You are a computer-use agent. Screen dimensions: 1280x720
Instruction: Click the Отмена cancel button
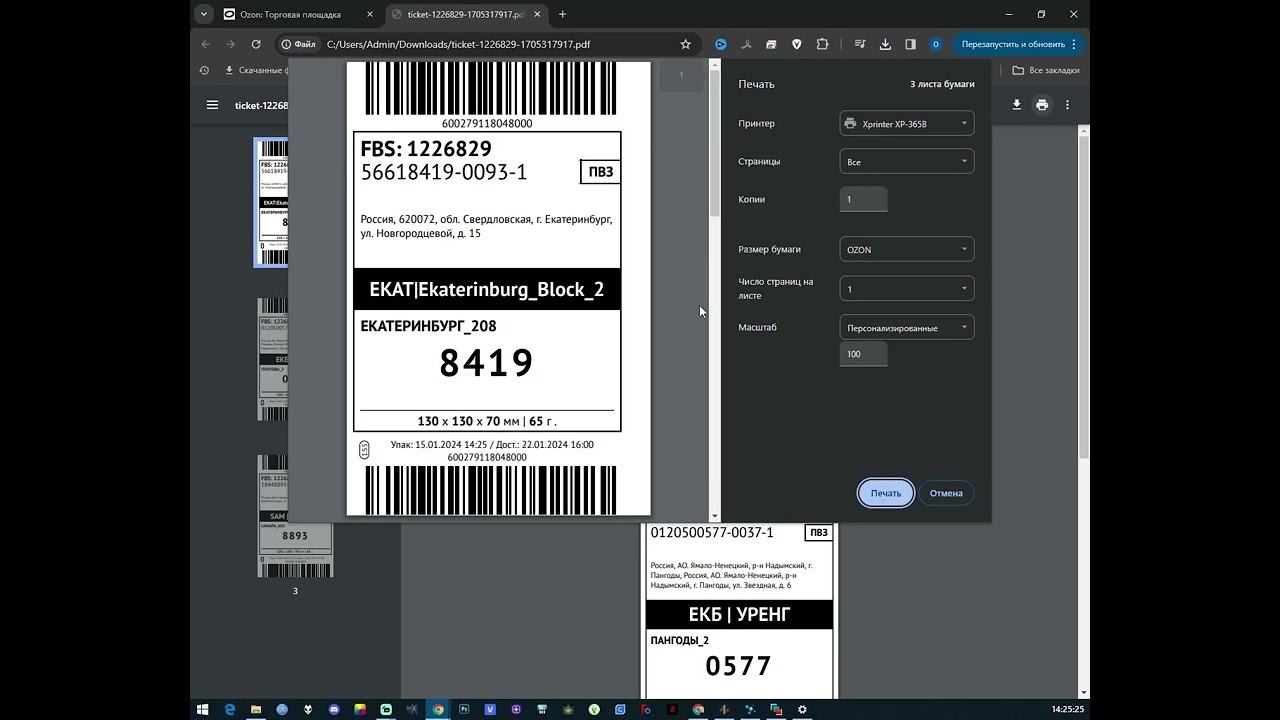click(x=946, y=493)
